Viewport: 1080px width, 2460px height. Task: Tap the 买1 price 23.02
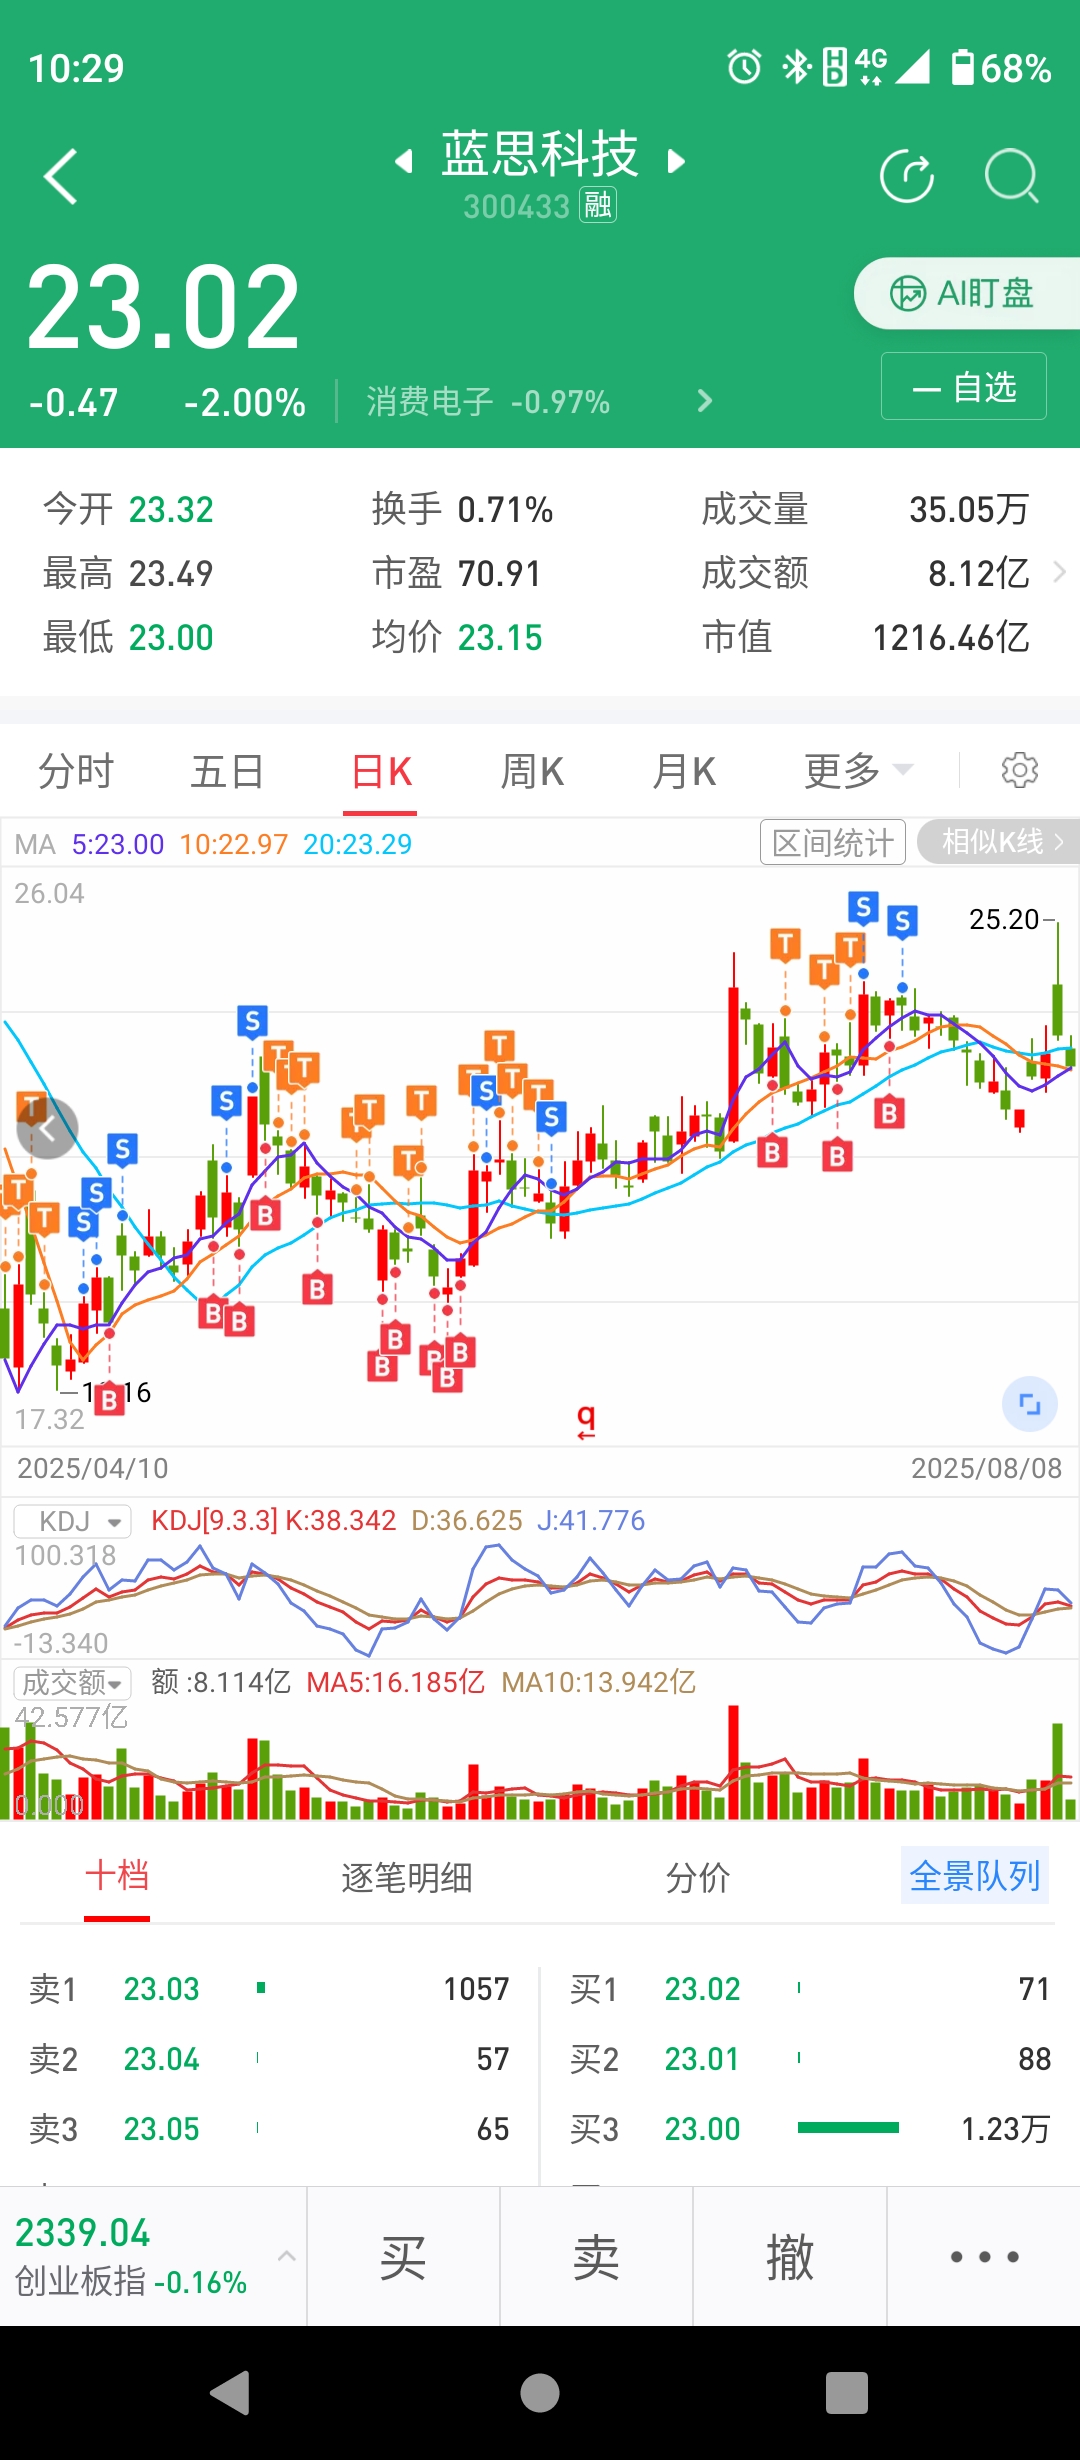point(702,1989)
